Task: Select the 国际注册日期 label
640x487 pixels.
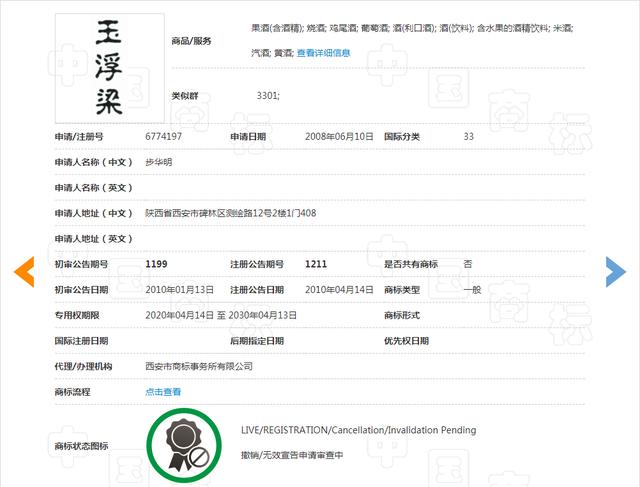Action: pyautogui.click(x=81, y=341)
